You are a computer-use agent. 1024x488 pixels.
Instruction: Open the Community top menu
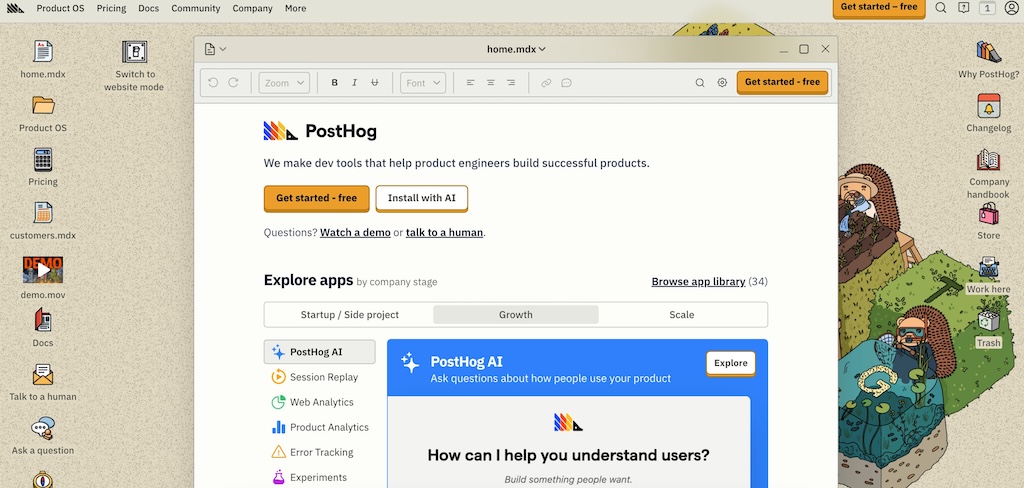(195, 8)
